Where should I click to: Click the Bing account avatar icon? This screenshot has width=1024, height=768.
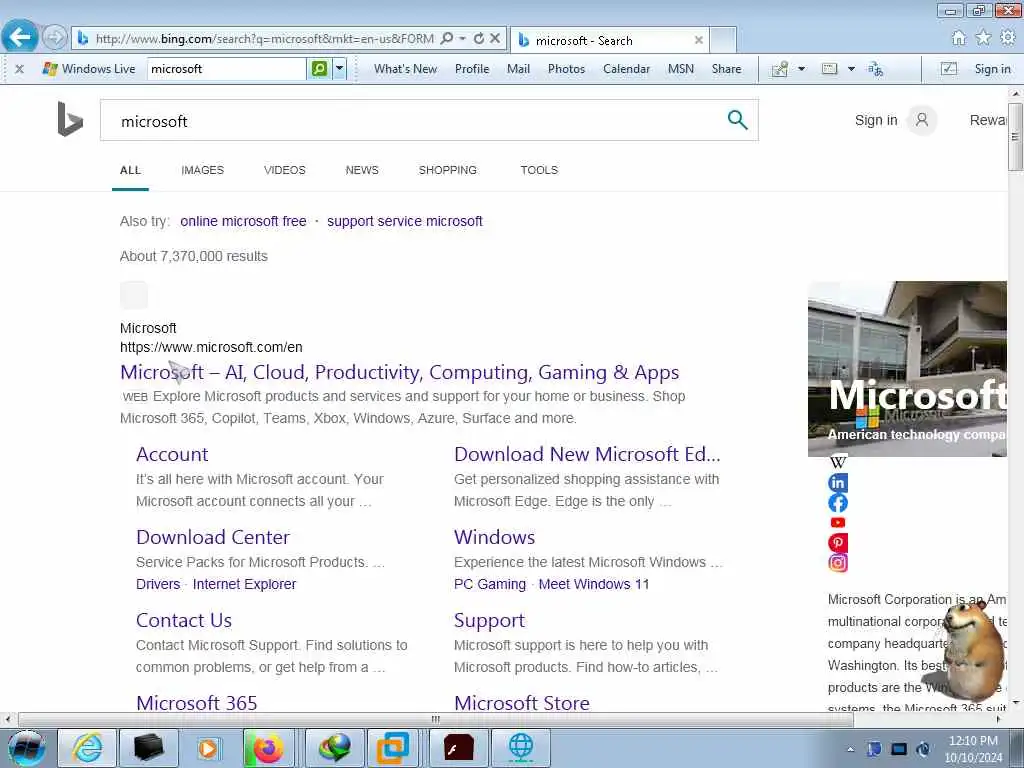(922, 120)
